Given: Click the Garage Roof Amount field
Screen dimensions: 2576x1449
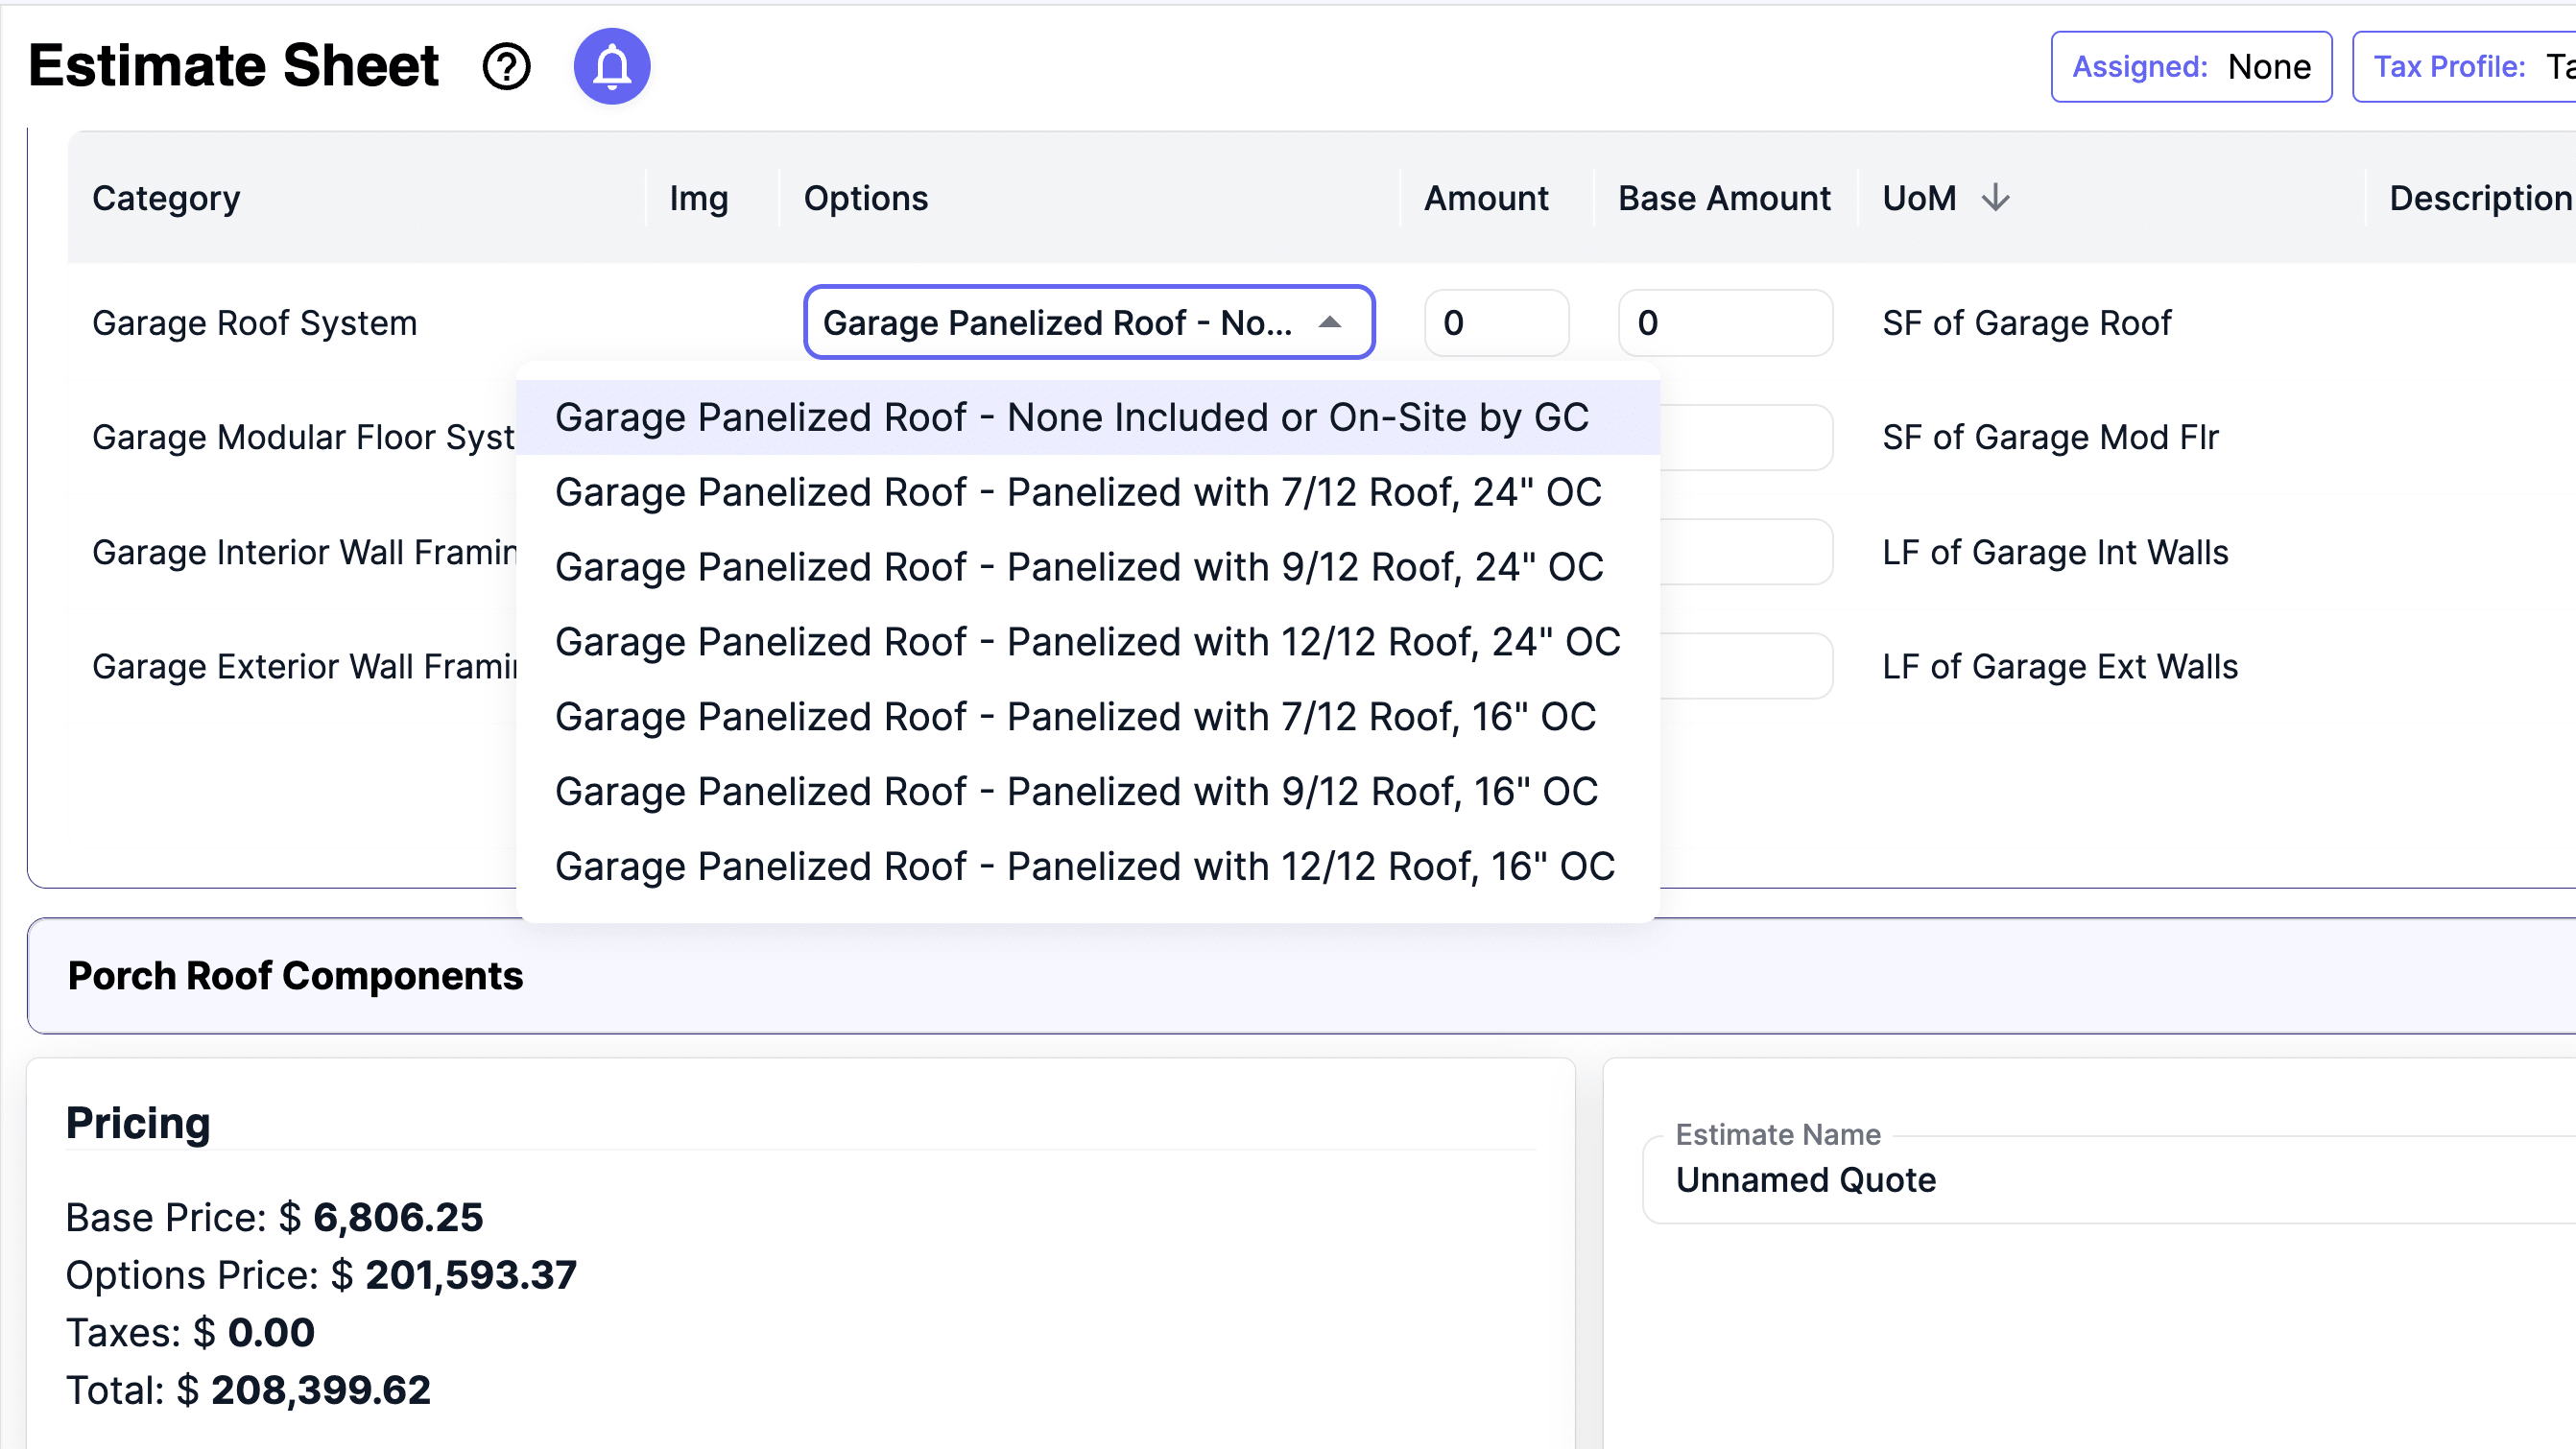Looking at the screenshot, I should pos(1496,323).
